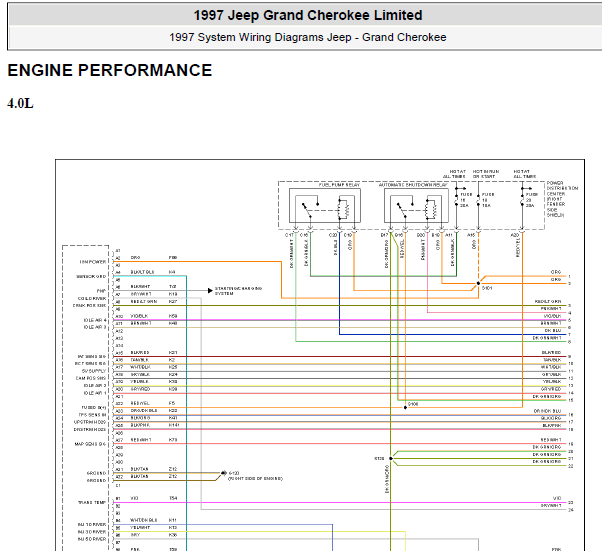This screenshot has width=602, height=551.
Task: Click the "SENSOR GRD" pin label
Action: click(91, 276)
